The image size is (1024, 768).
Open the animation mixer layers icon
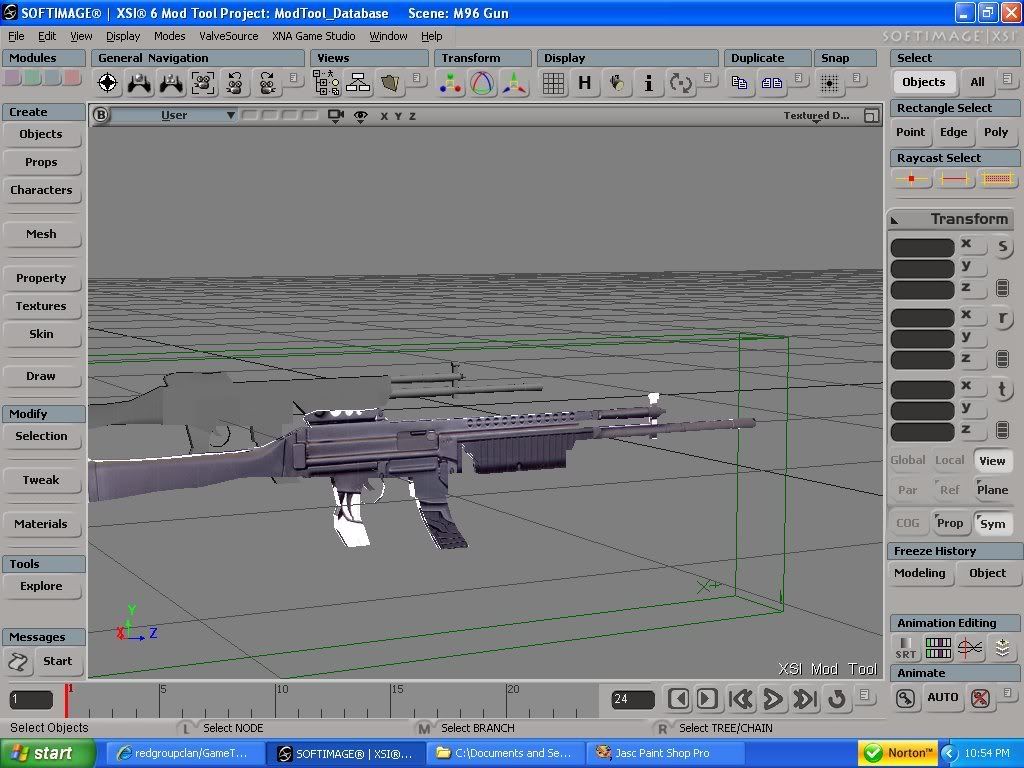pos(1002,648)
